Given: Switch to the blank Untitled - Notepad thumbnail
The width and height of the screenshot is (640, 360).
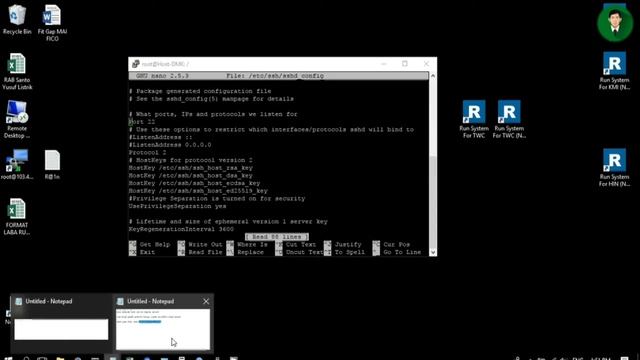Looking at the screenshot, I should [x=61, y=329].
